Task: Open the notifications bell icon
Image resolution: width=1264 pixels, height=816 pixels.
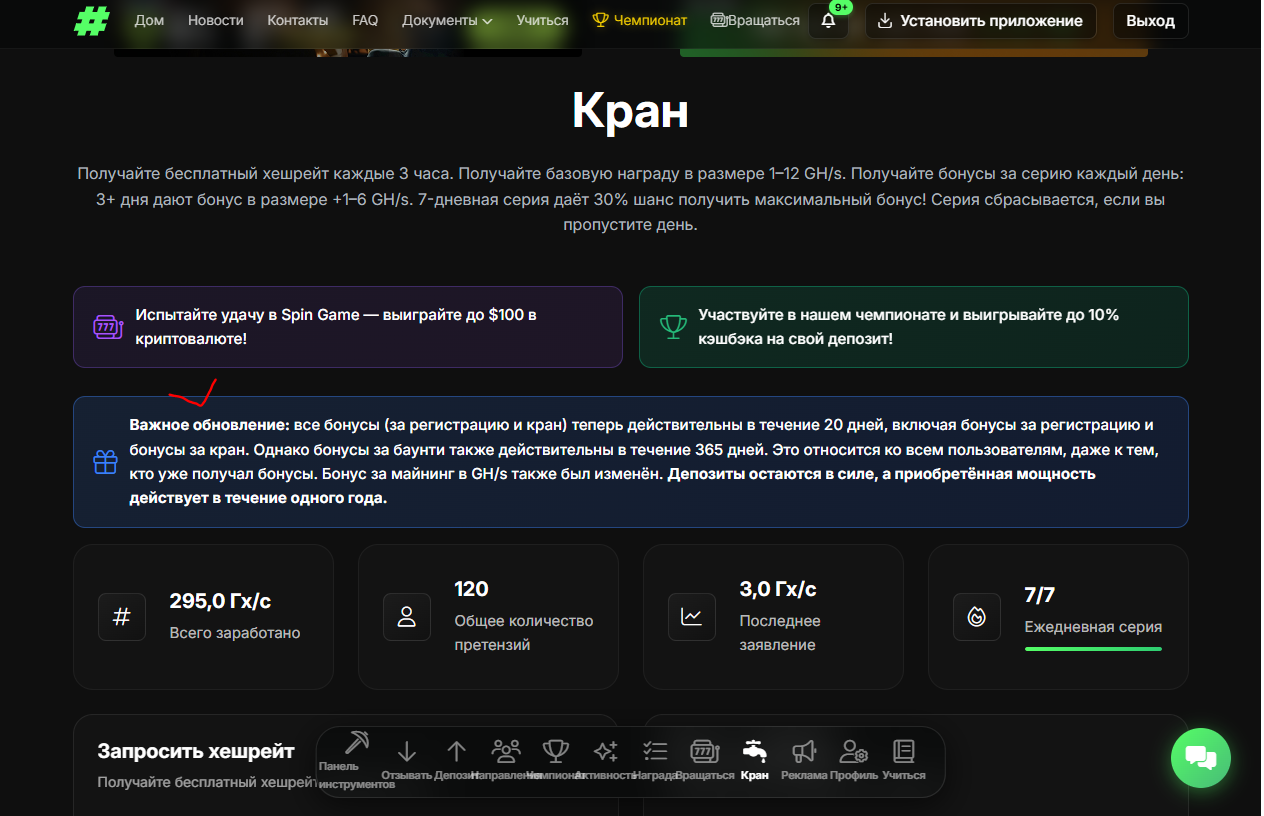Action: tap(828, 21)
